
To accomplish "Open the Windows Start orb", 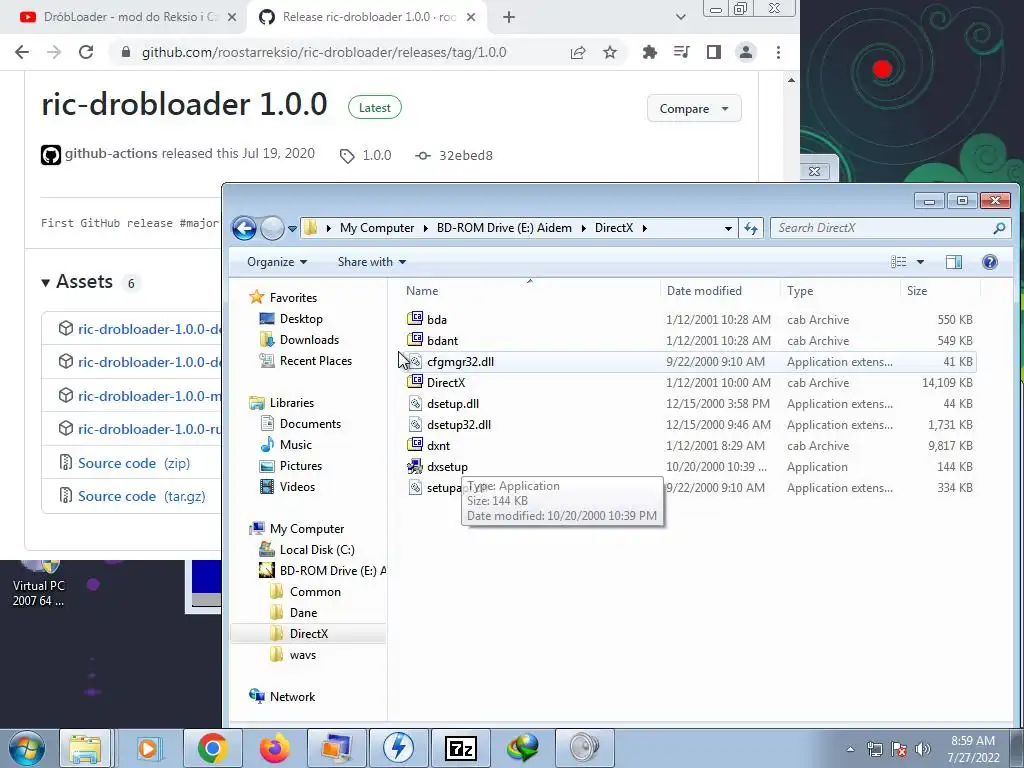I will [27, 748].
